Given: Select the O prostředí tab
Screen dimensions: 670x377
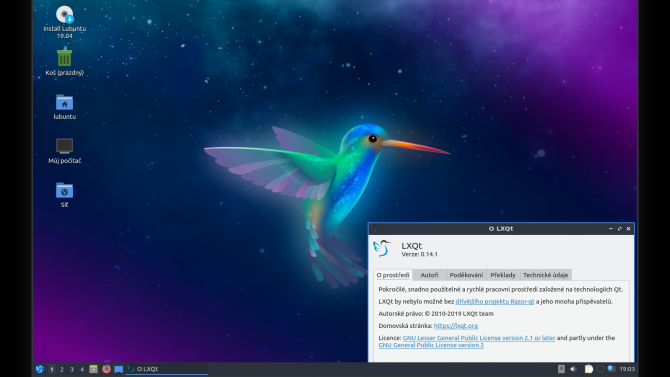Looking at the screenshot, I should [x=393, y=275].
